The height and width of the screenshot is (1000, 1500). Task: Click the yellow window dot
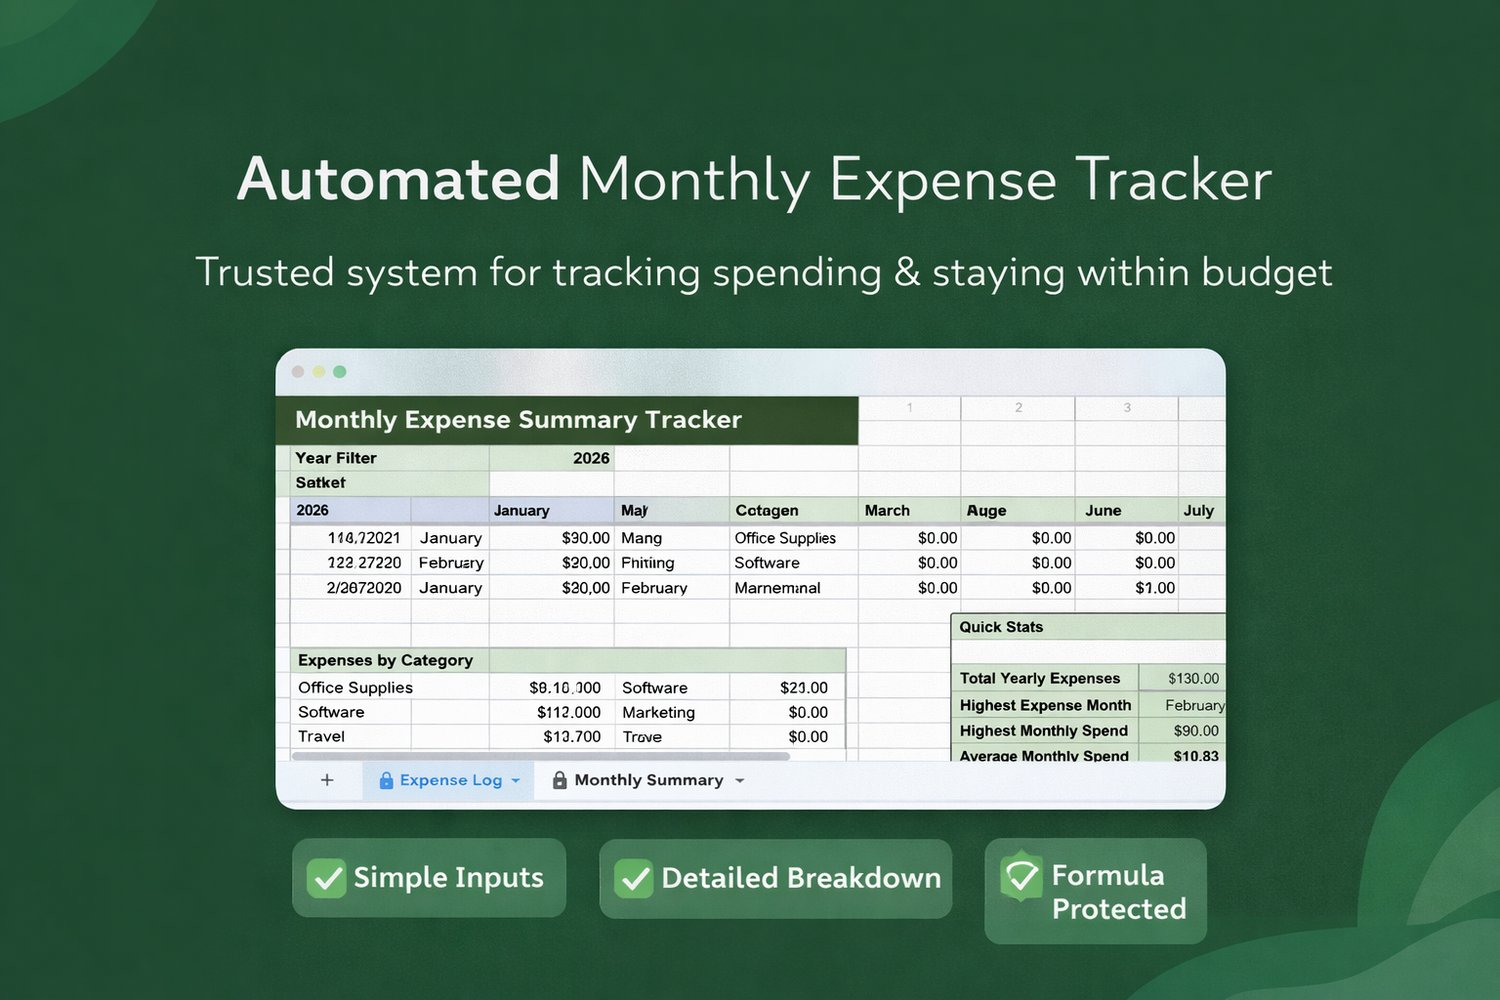point(319,372)
